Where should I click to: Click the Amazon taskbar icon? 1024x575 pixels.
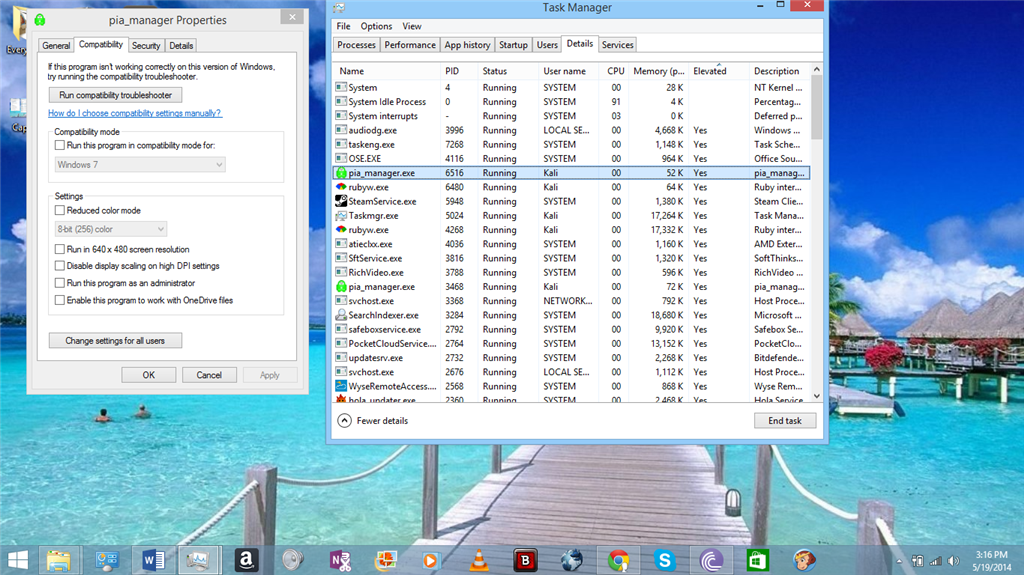tap(246, 560)
